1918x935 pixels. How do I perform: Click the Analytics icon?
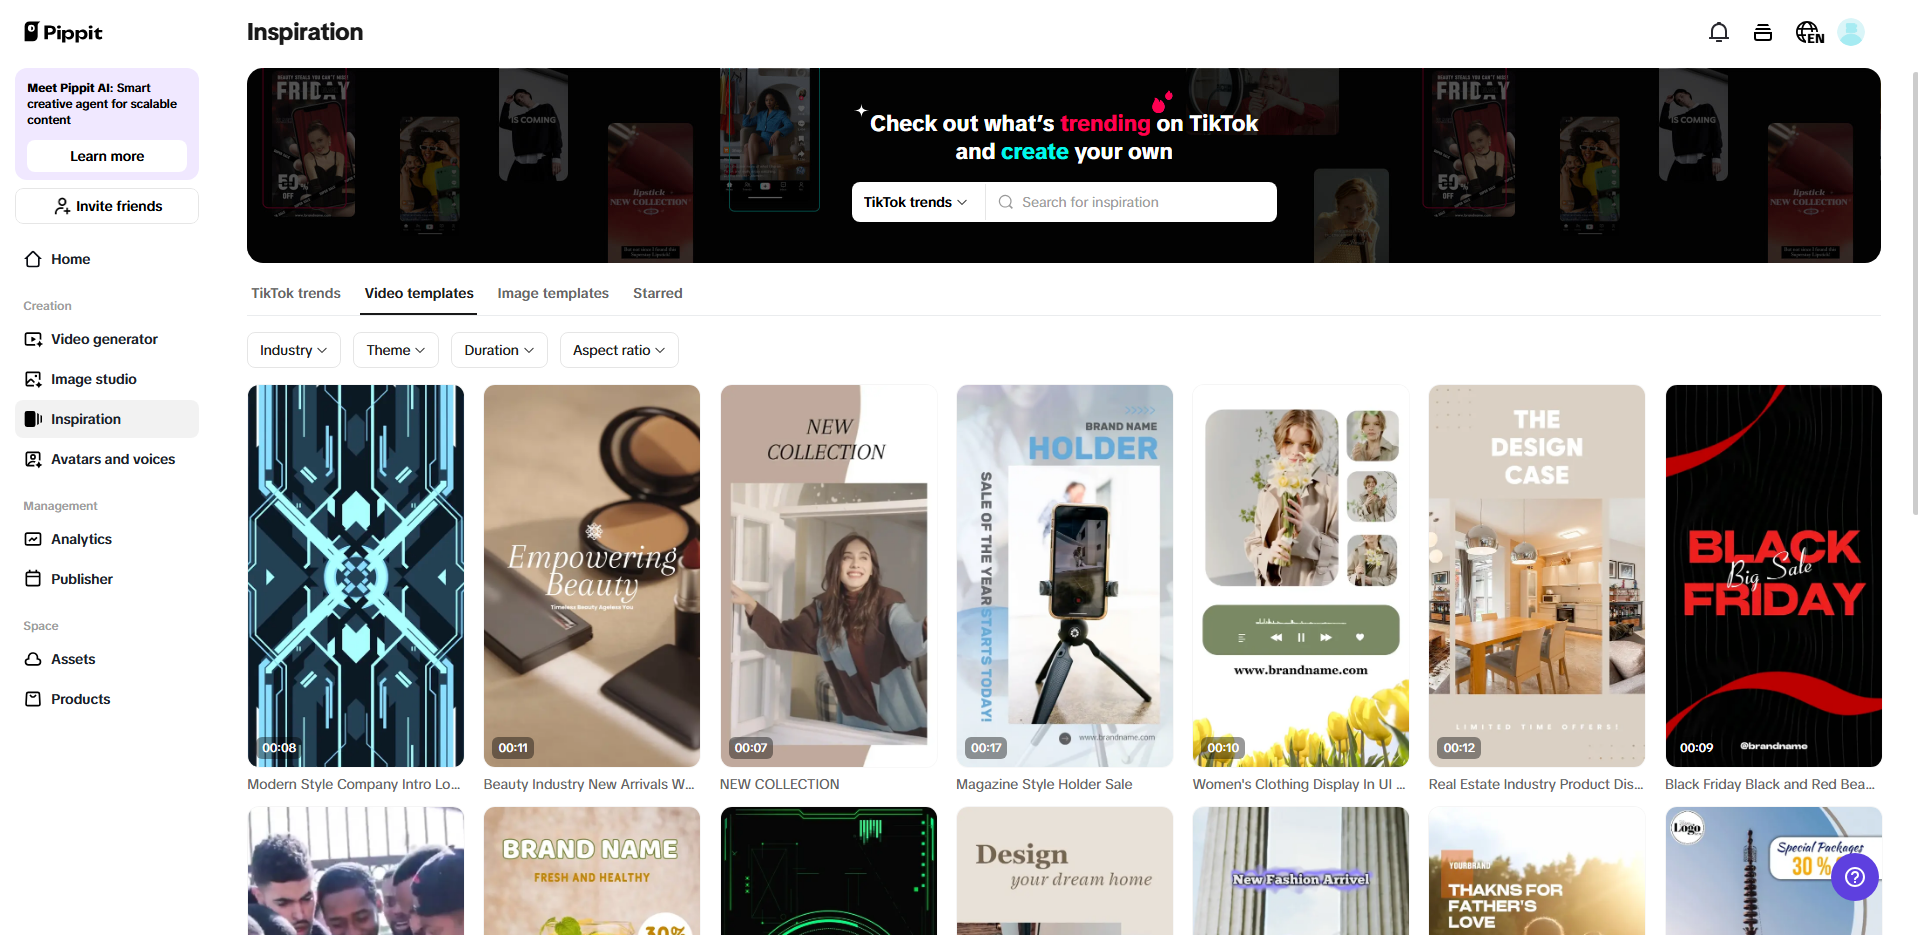tap(33, 539)
